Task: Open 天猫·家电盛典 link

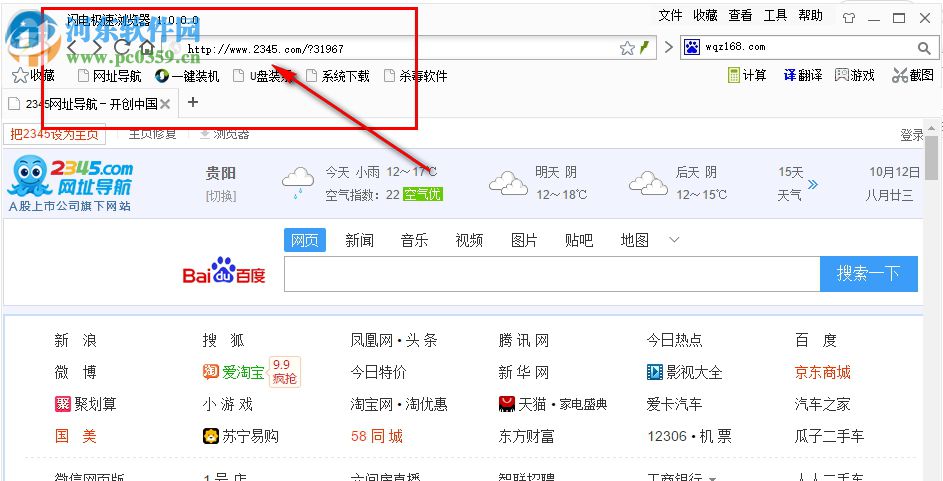Action: [553, 404]
